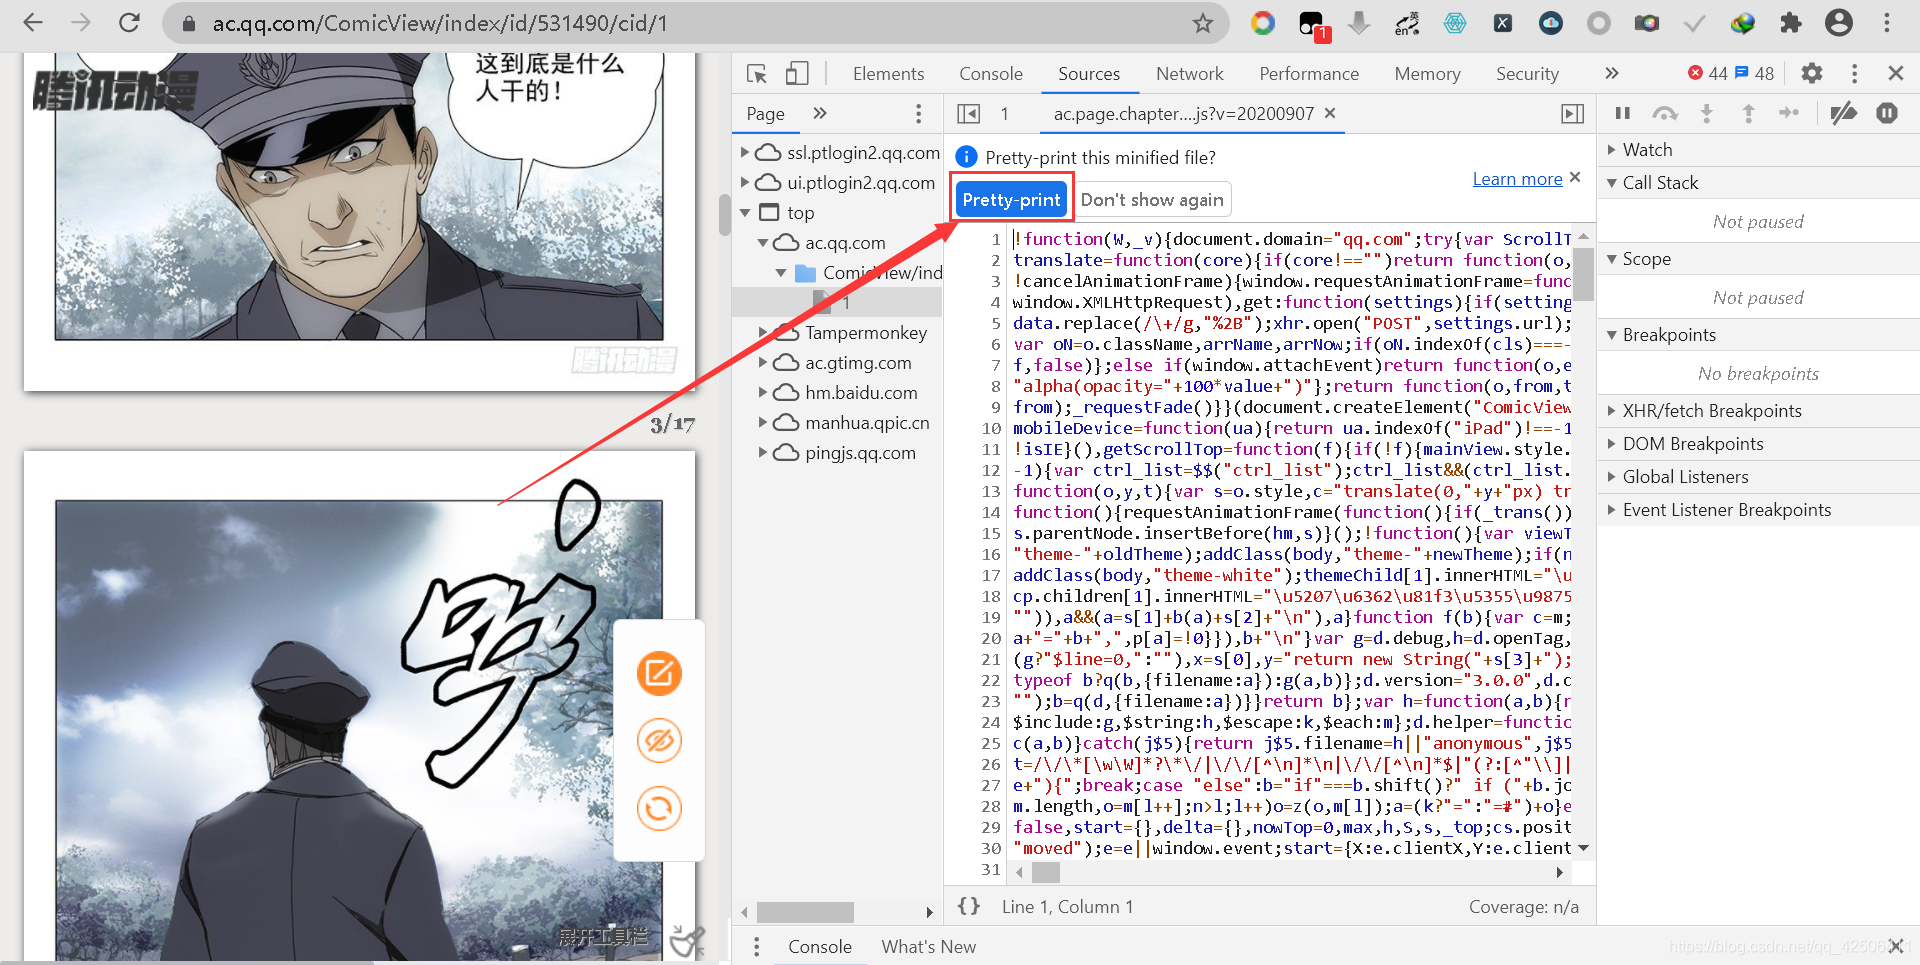Hide the file navigator pane

tap(968, 113)
